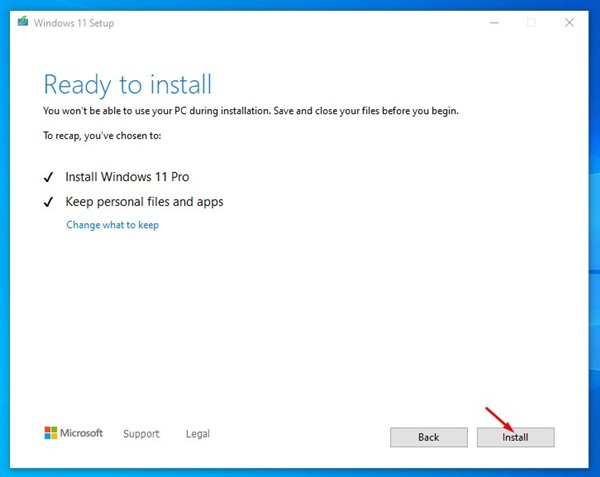Close the Windows 11 Setup window

569,23
